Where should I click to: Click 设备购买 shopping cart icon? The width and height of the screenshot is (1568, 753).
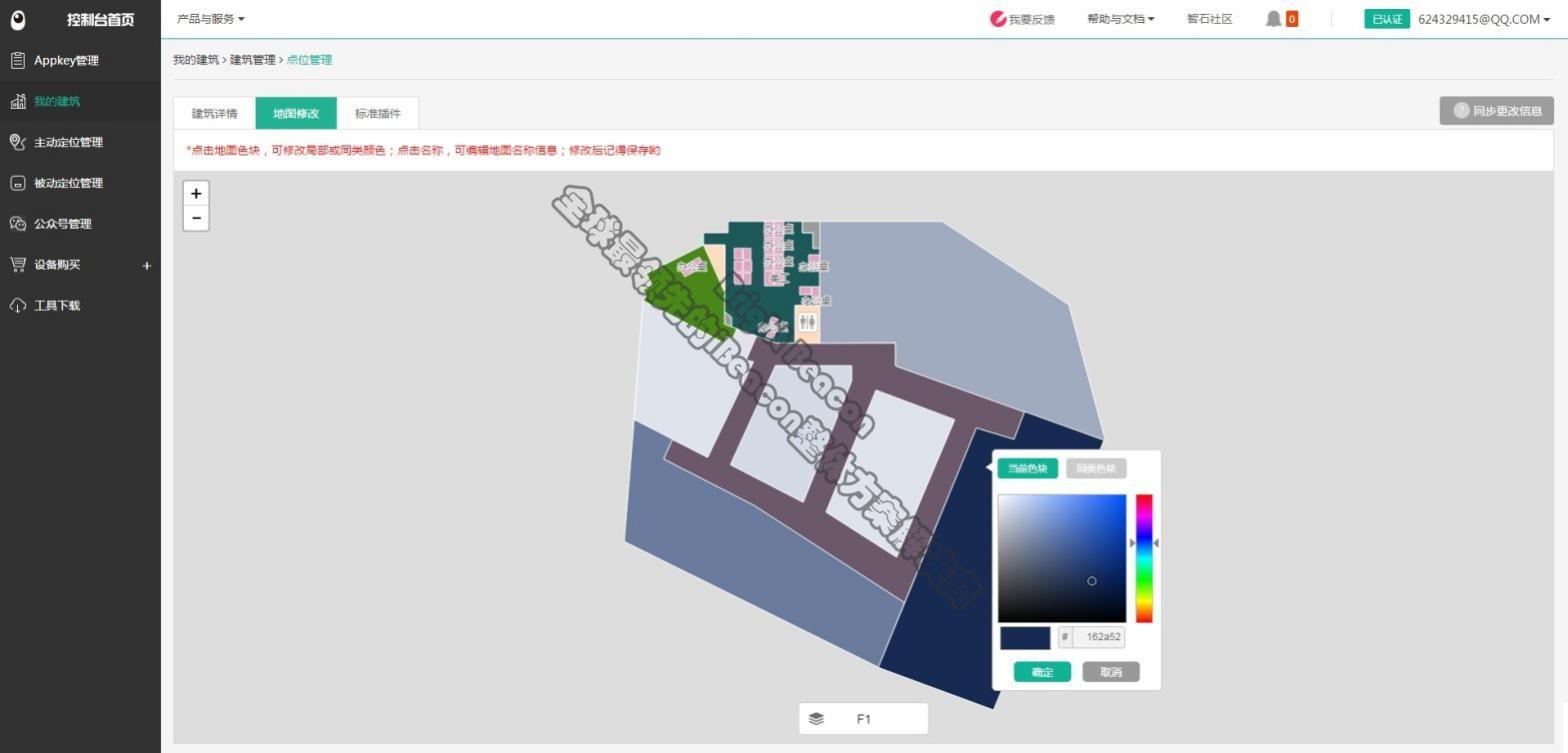[x=17, y=264]
